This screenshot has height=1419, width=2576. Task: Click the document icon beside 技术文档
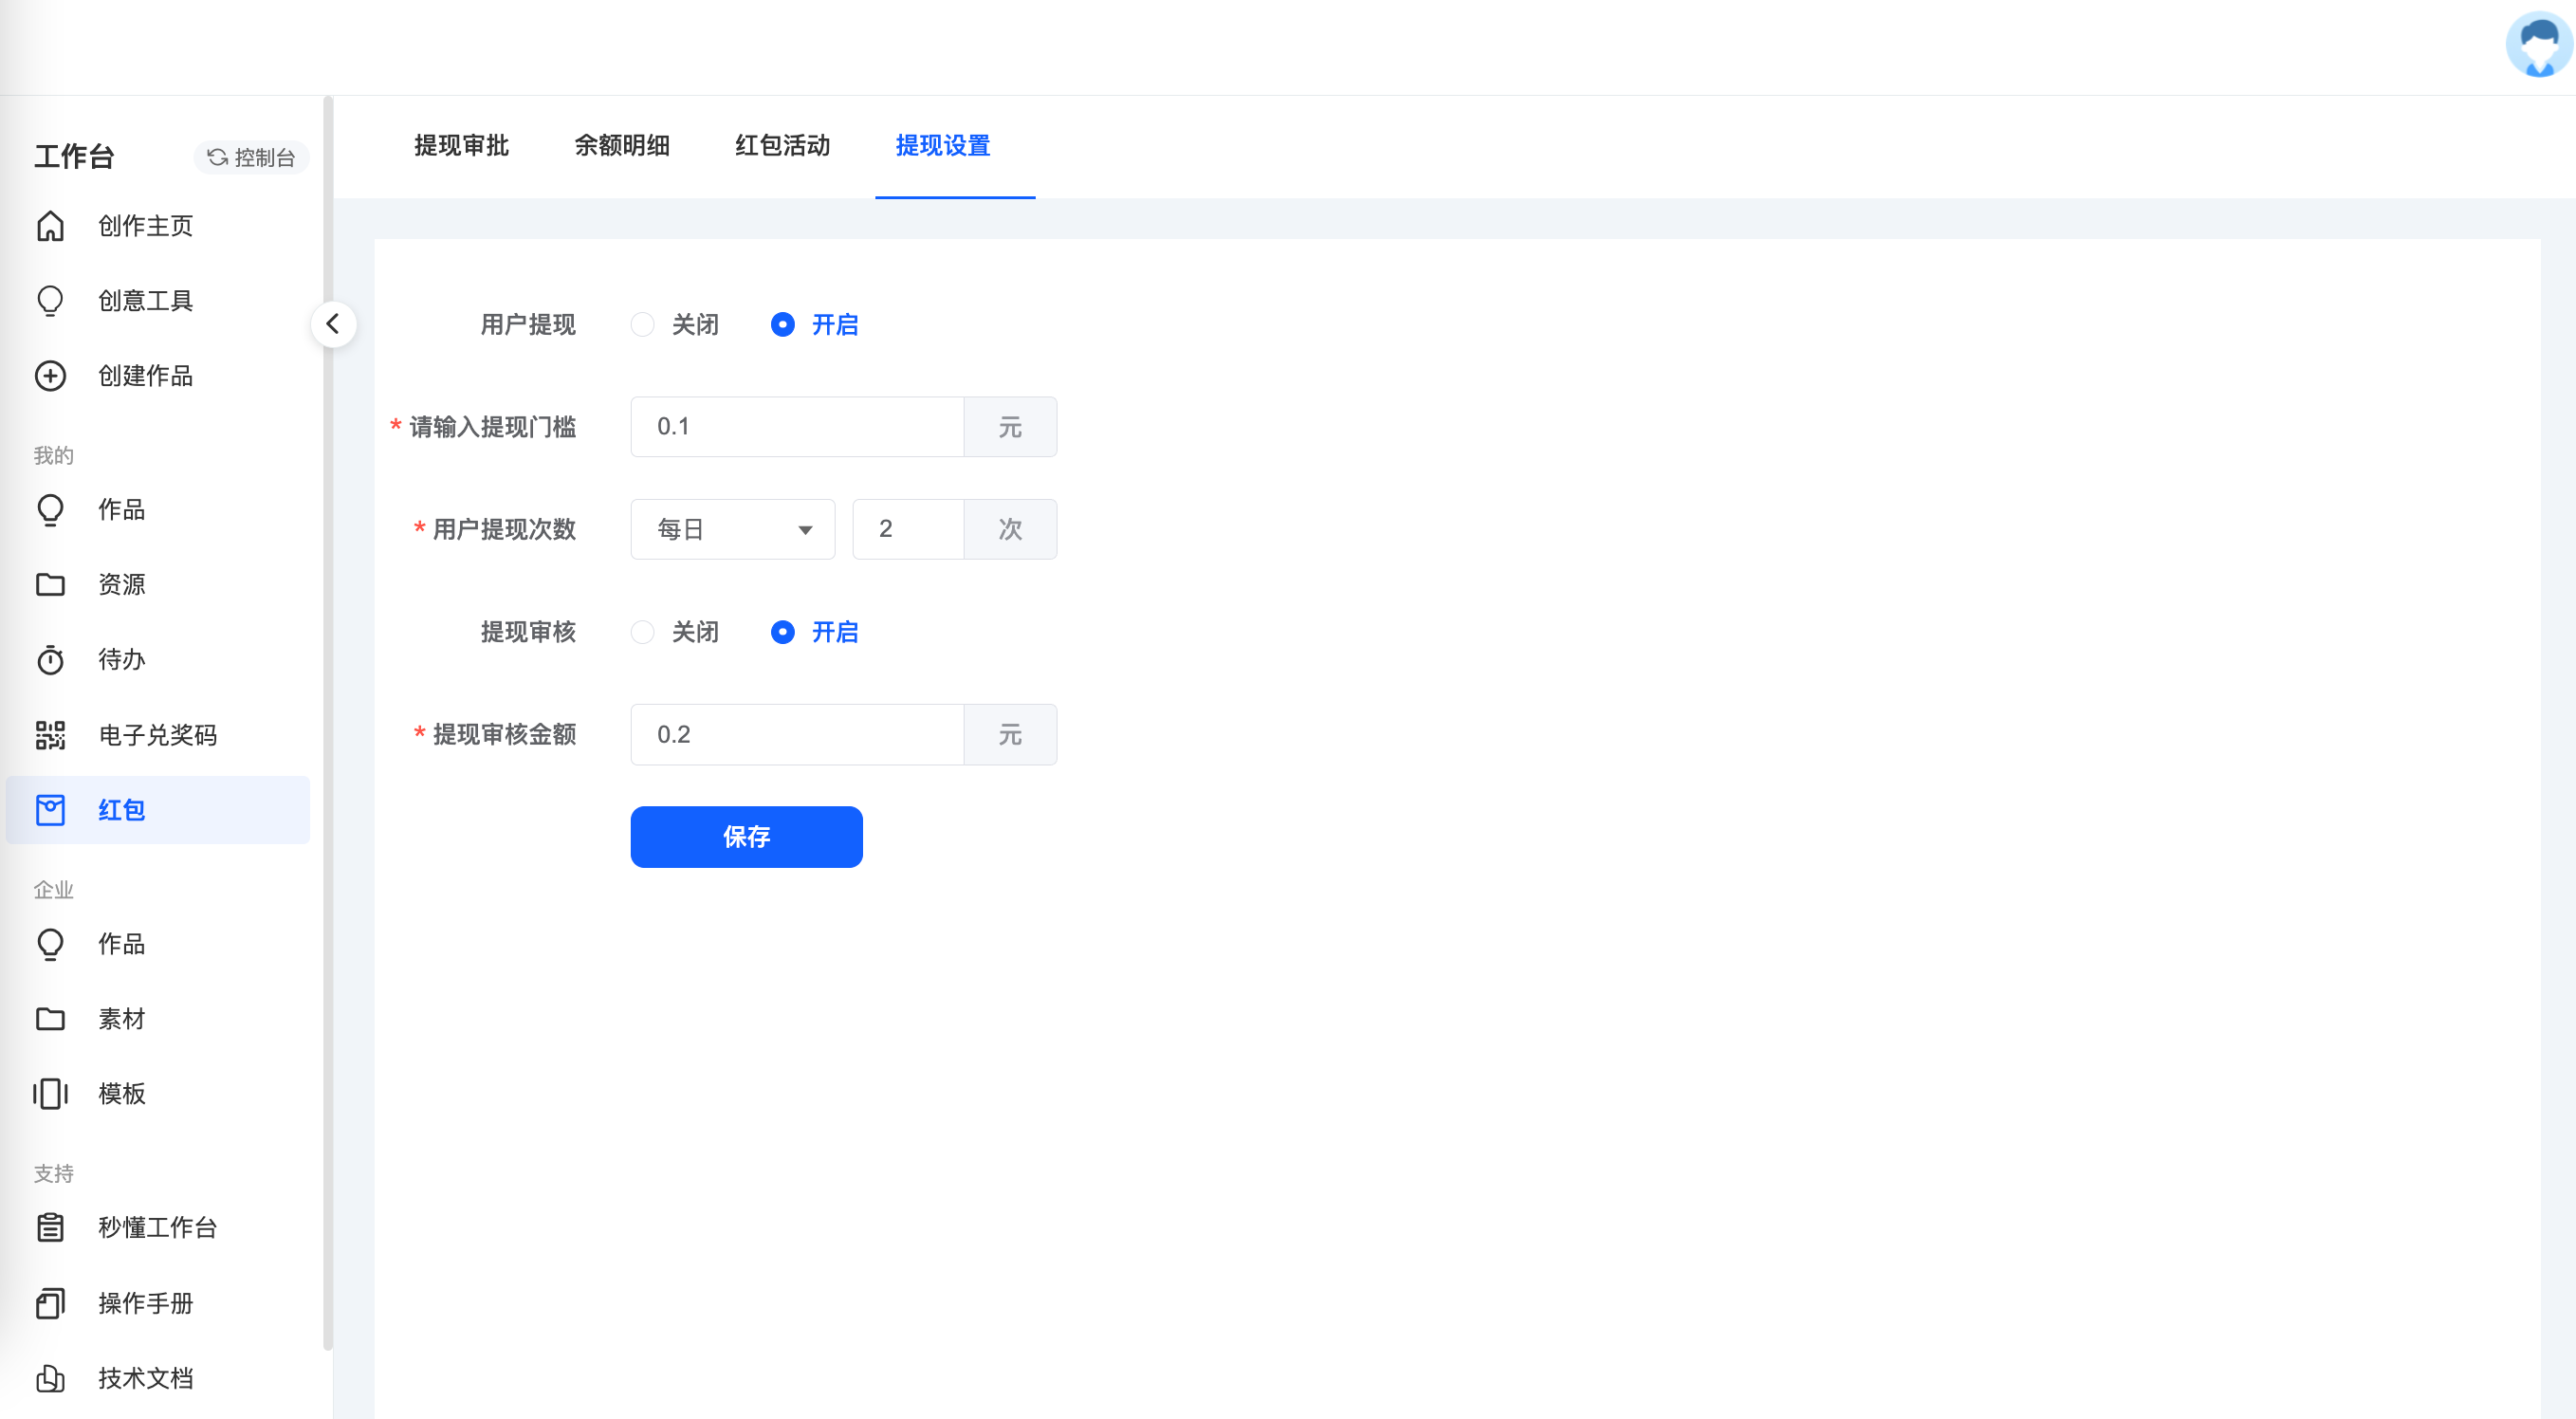click(x=50, y=1378)
